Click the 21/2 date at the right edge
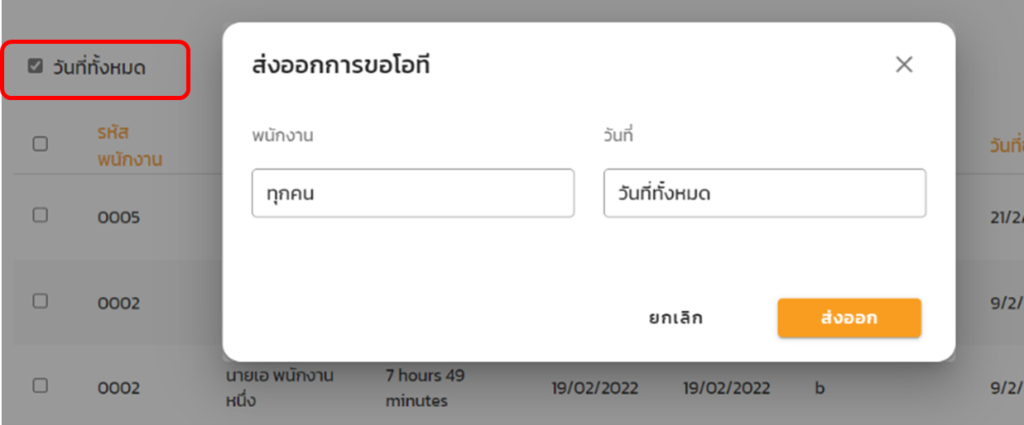This screenshot has width=1024, height=425. click(x=1005, y=216)
